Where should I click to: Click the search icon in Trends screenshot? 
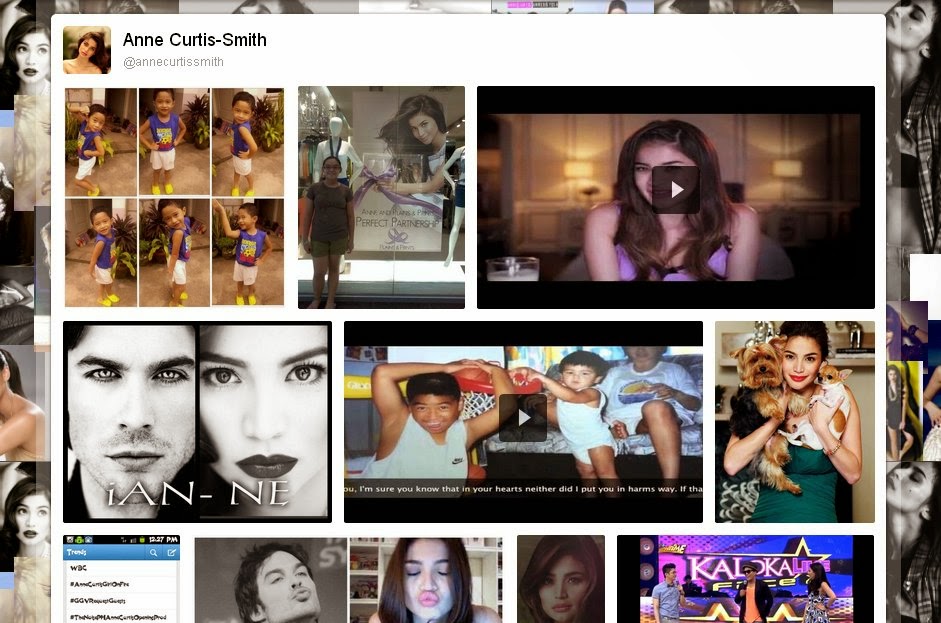(x=153, y=552)
